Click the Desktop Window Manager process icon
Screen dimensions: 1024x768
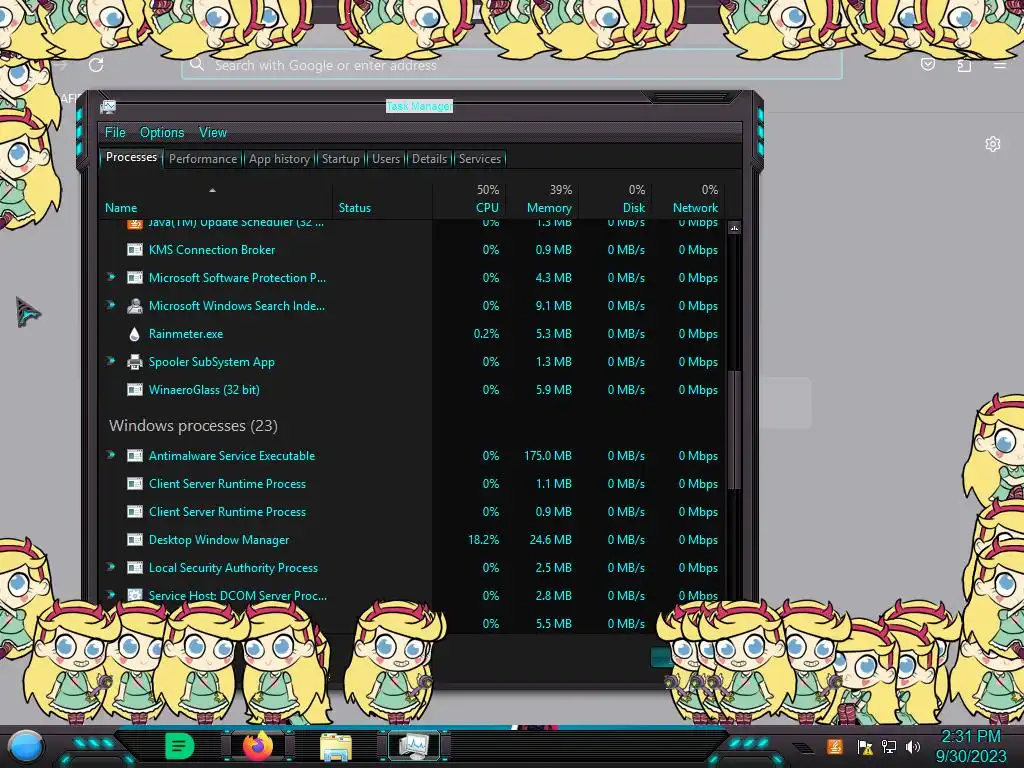(x=135, y=540)
